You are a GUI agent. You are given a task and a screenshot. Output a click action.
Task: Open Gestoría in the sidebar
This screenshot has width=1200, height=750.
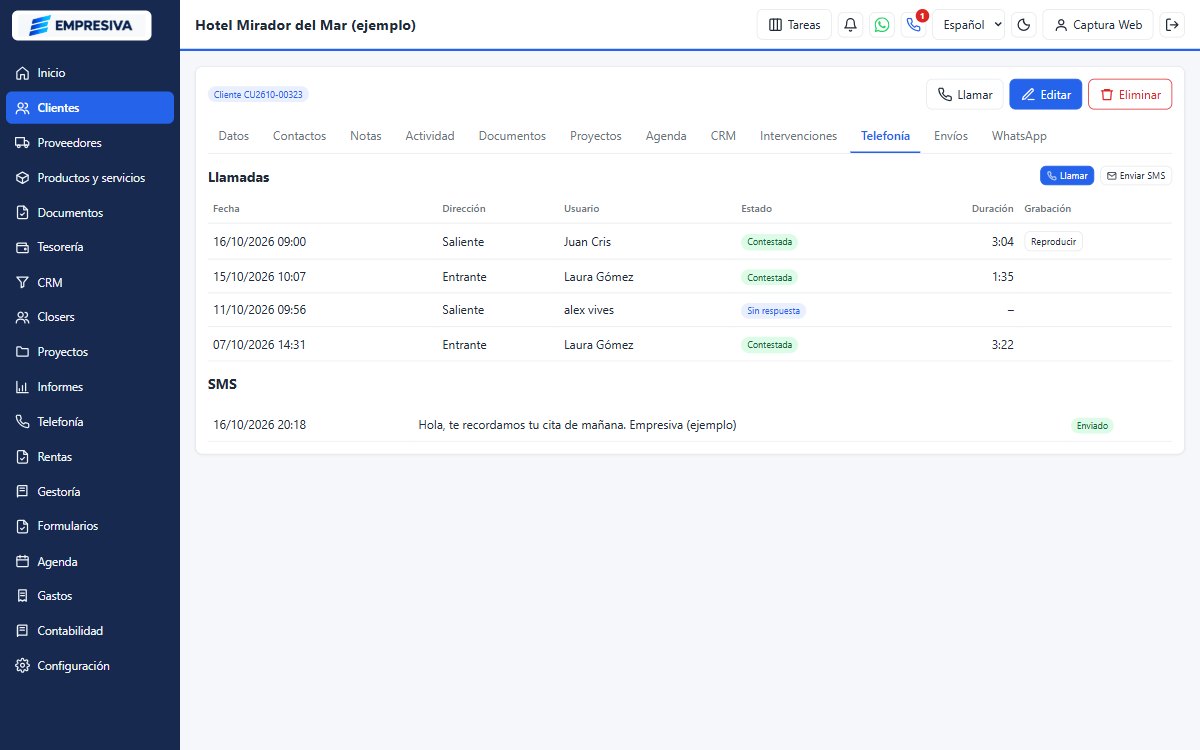pos(90,492)
